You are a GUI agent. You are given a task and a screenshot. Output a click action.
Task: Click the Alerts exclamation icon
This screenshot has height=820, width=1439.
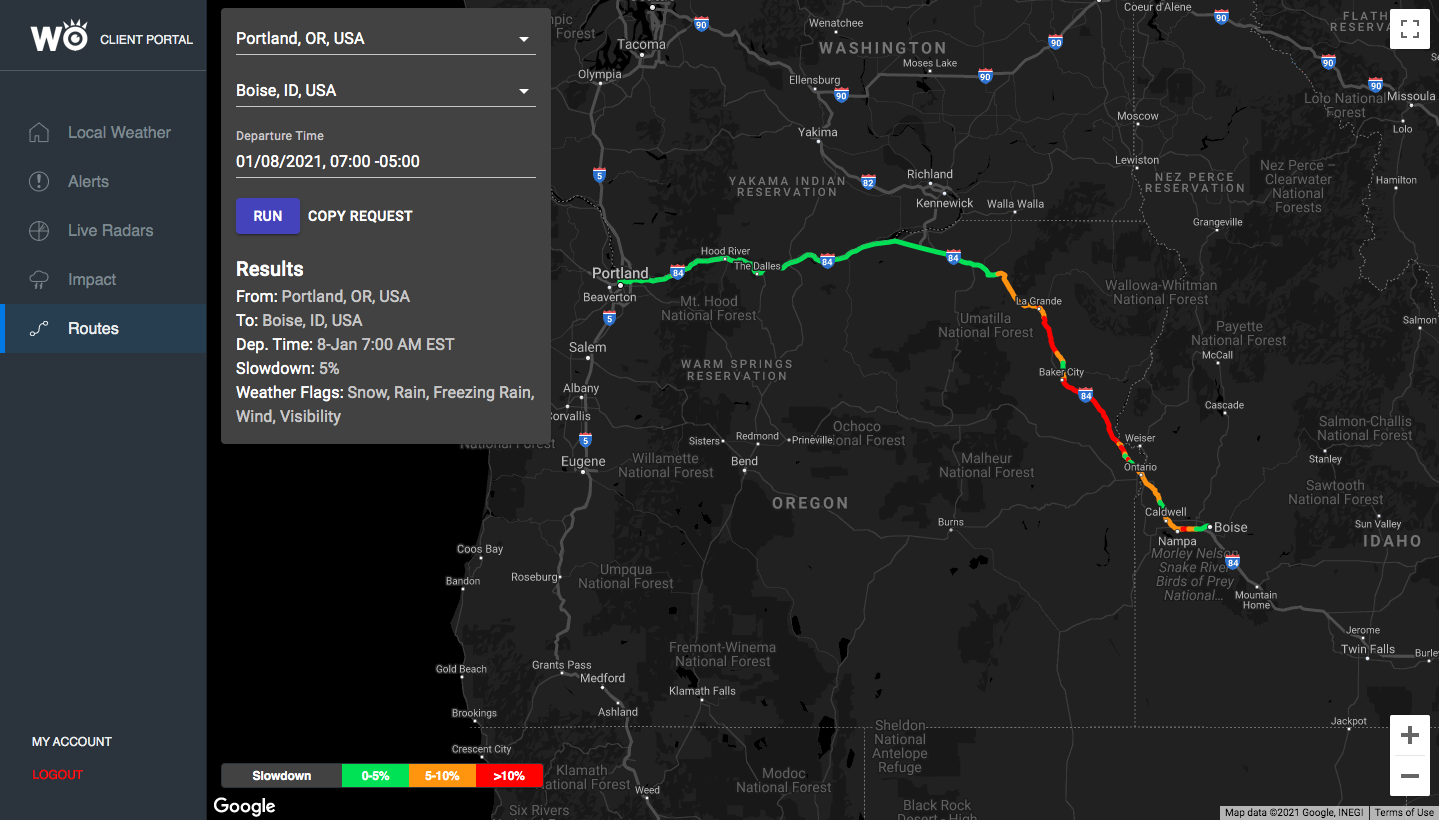click(x=38, y=181)
